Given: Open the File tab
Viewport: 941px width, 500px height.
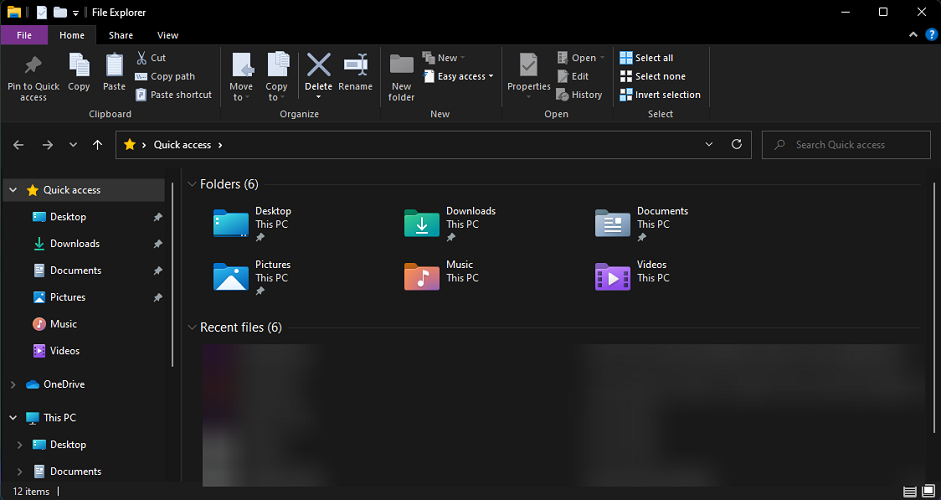Looking at the screenshot, I should click(x=24, y=35).
